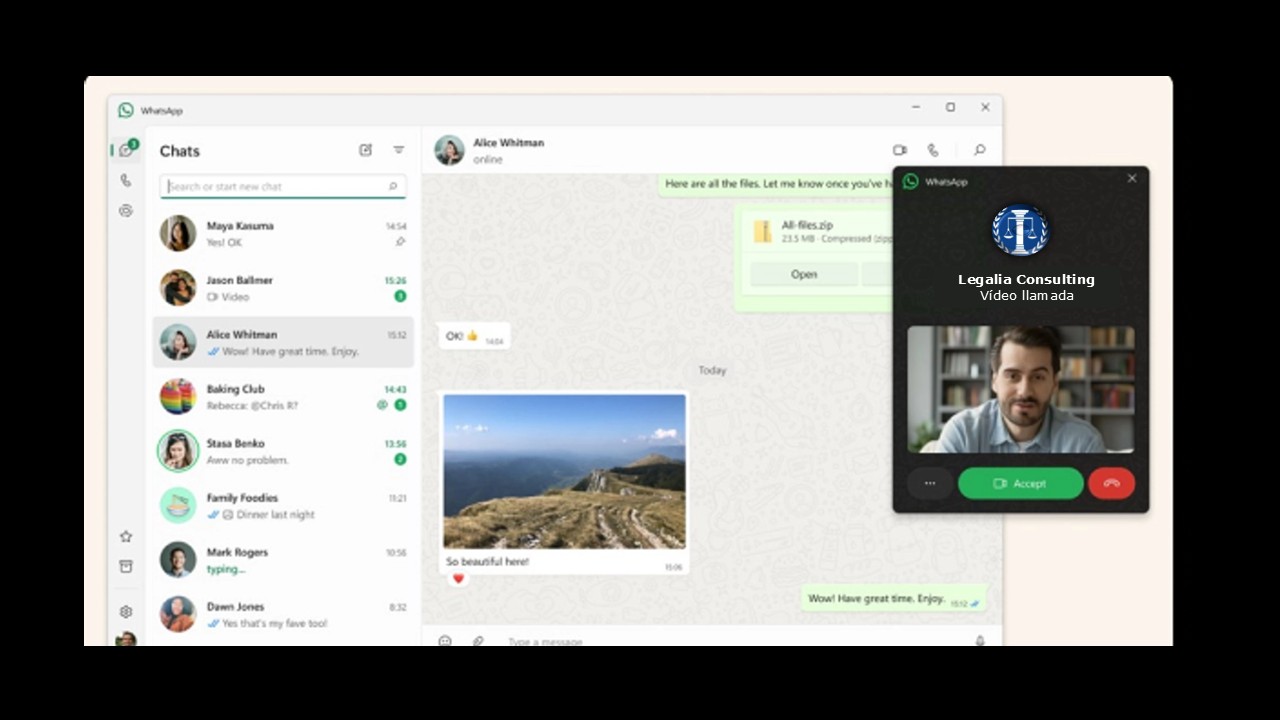Open the mountain landscape photo

pyautogui.click(x=564, y=471)
